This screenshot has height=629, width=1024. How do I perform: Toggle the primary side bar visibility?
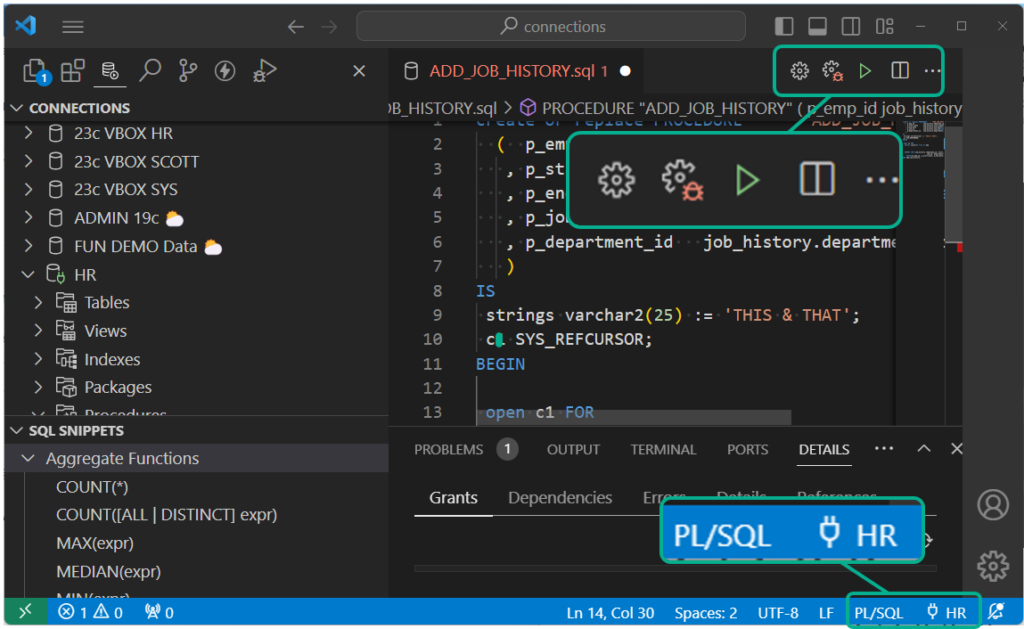[784, 26]
